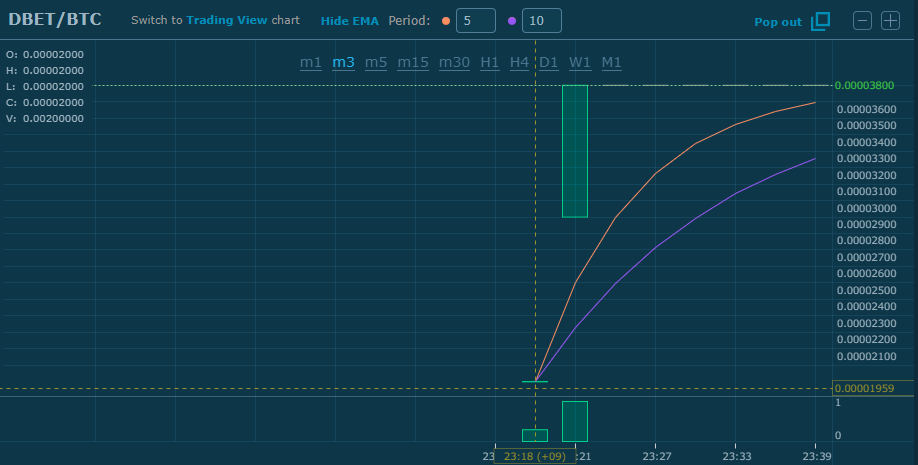Click the small volume bar at 23:18

pyautogui.click(x=535, y=435)
